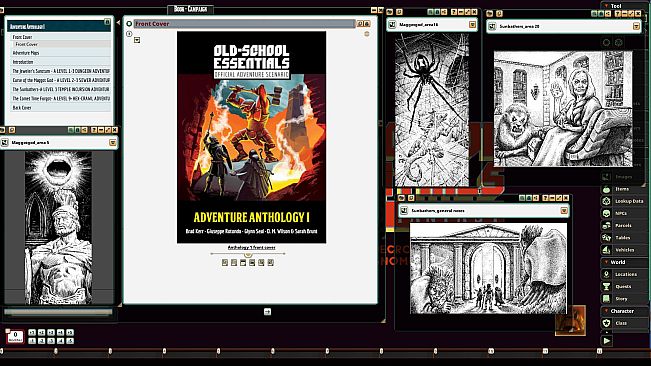This screenshot has width=651, height=366.
Task: Click the modifier box showing 0
Action: click(x=15, y=336)
